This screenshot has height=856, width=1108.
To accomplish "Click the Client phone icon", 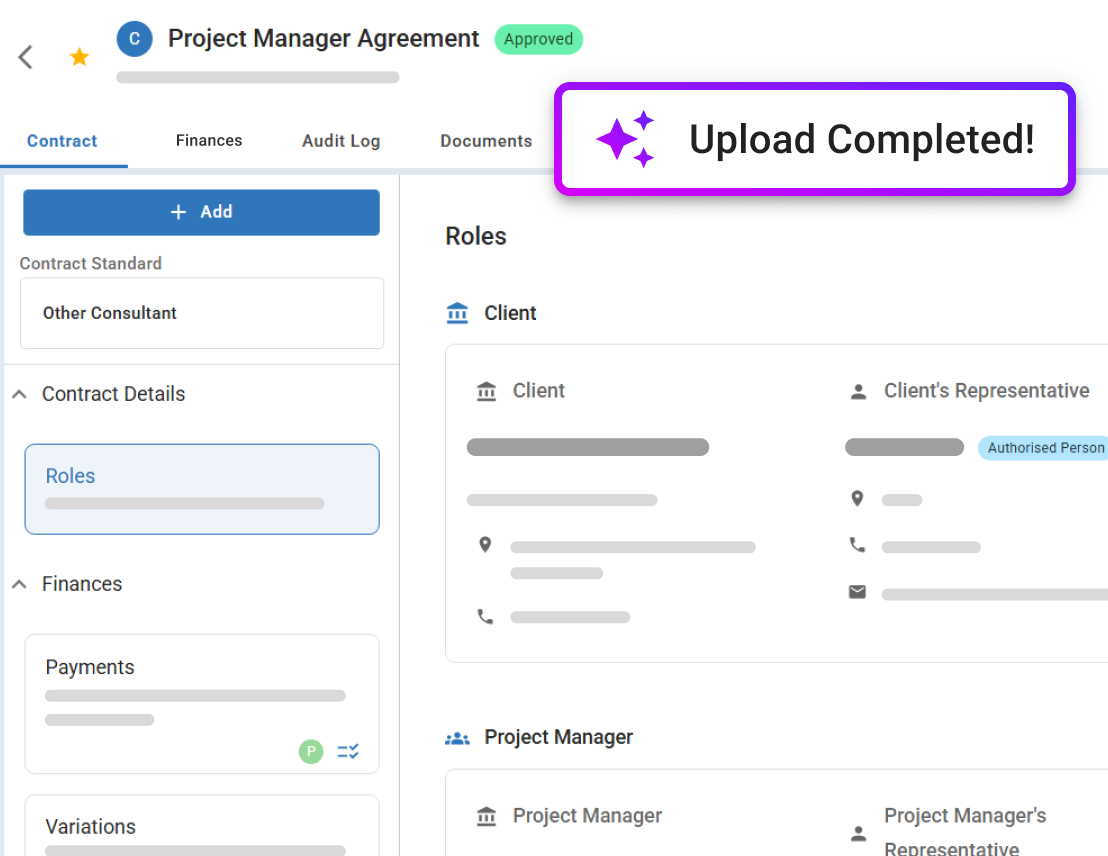I will (x=485, y=616).
